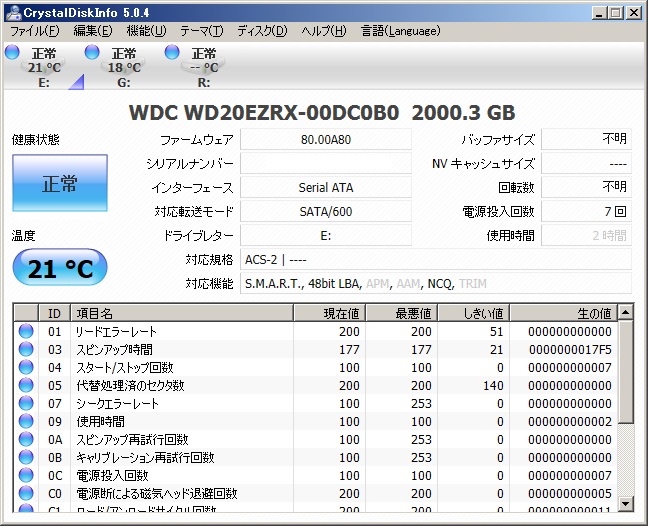
Task: Open the テーマ(T) menu
Action: click(x=202, y=31)
